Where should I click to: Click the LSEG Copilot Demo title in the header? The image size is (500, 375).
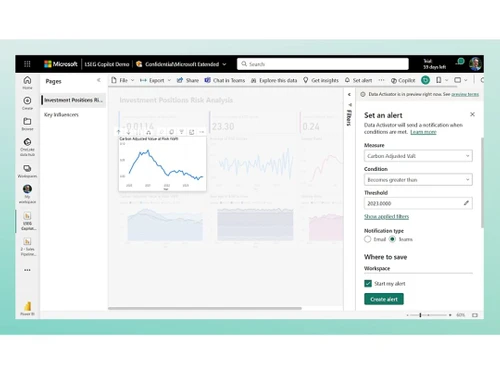coord(107,64)
